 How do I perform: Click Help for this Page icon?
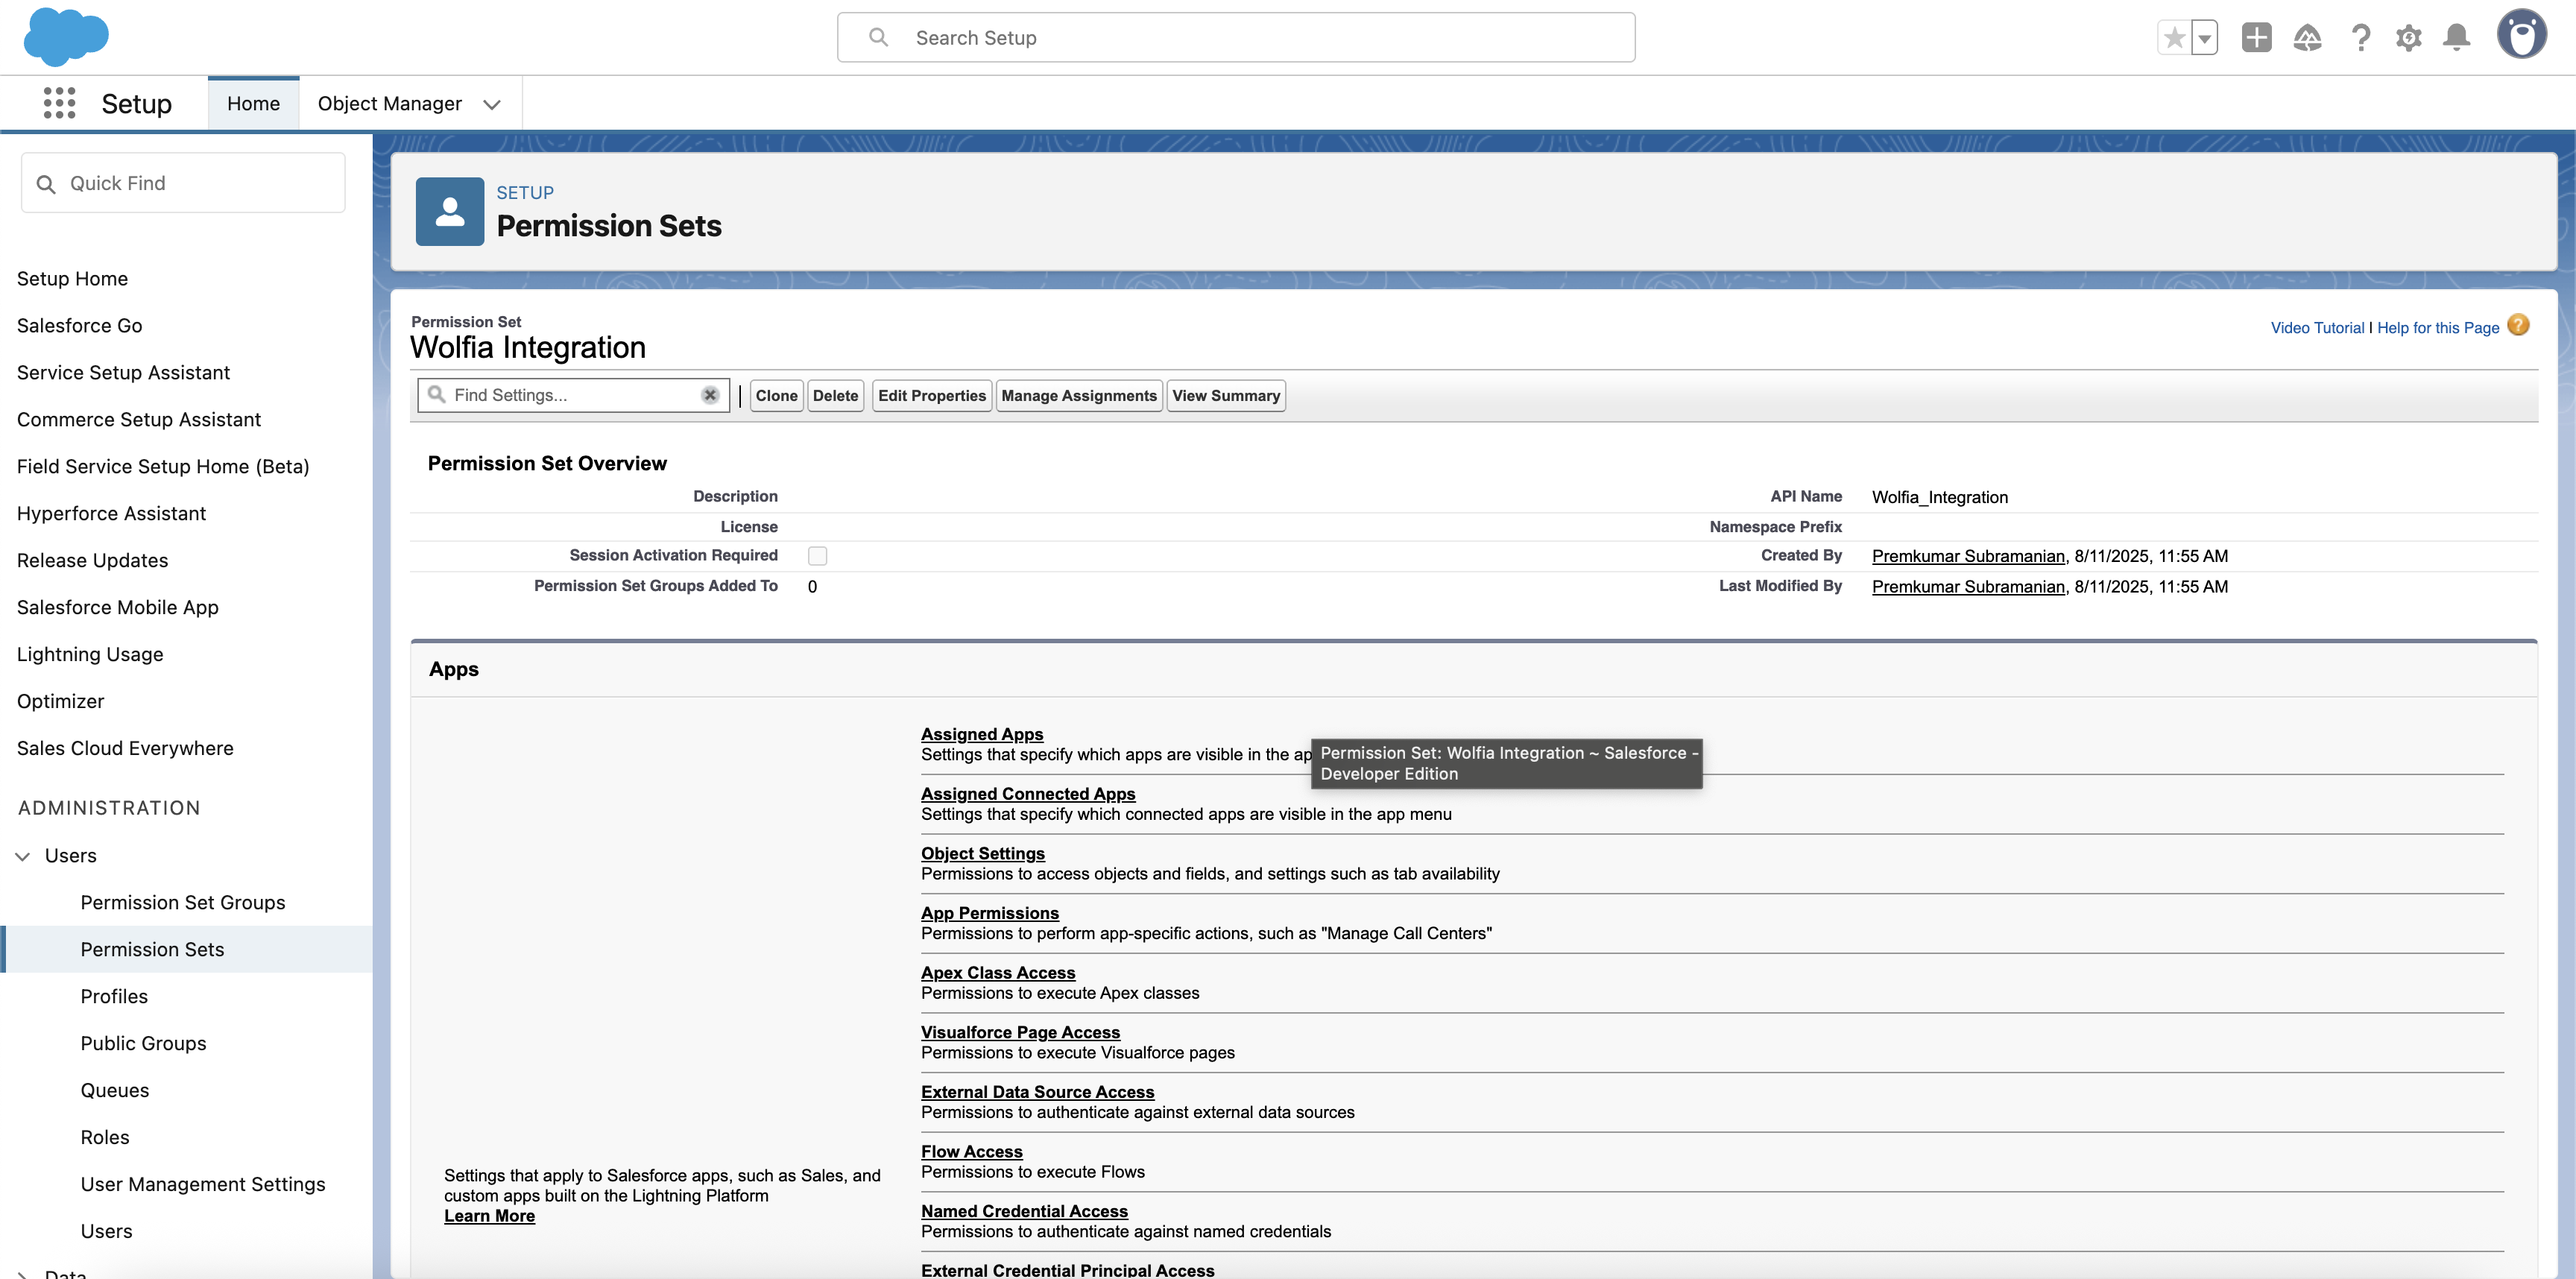pos(2519,325)
